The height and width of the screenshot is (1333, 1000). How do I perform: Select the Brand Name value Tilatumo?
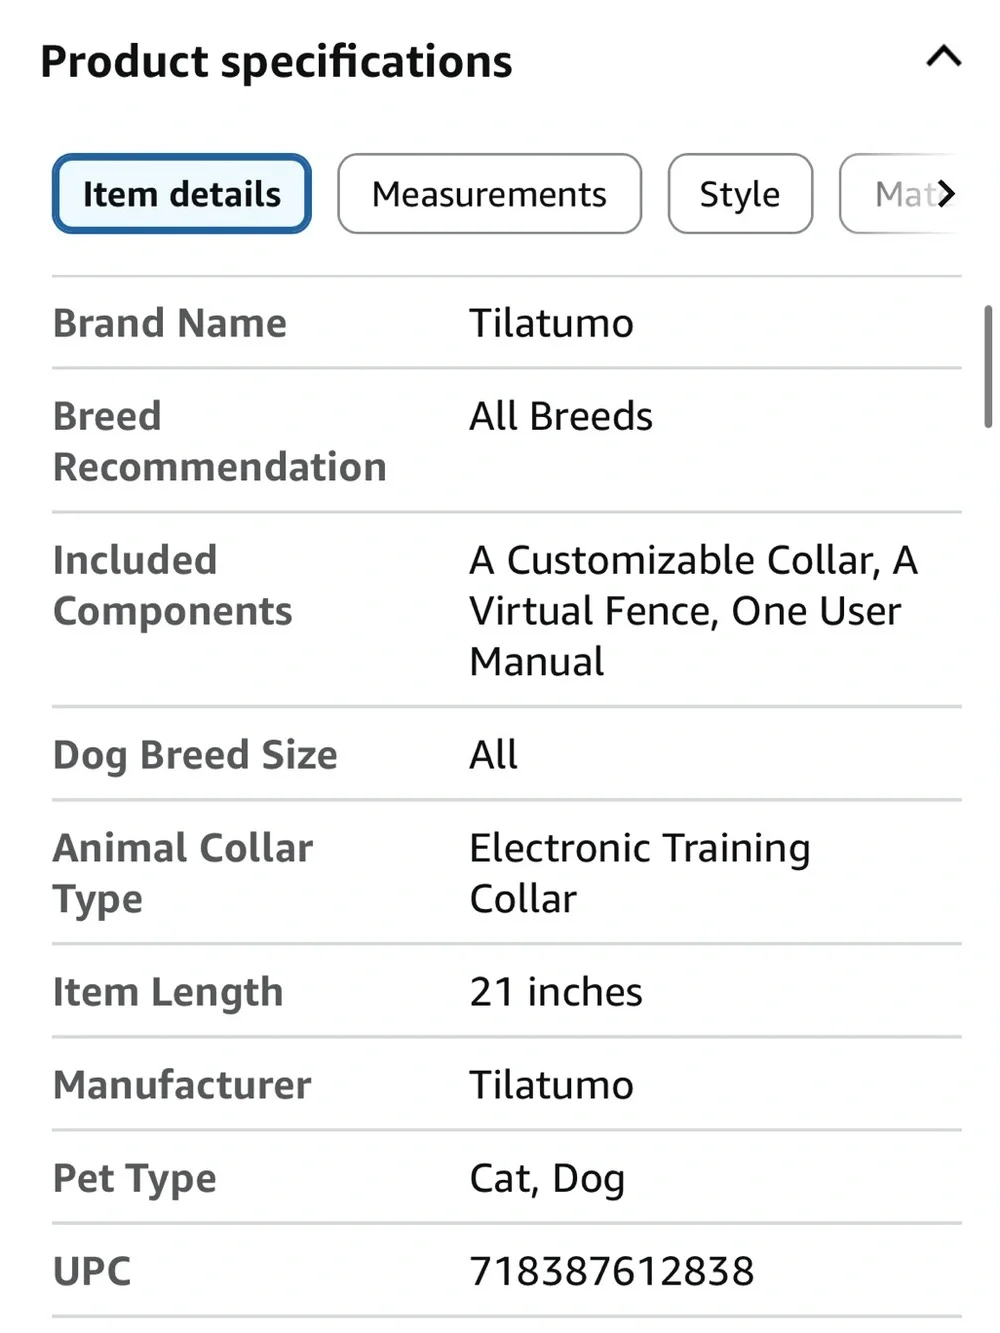point(552,323)
